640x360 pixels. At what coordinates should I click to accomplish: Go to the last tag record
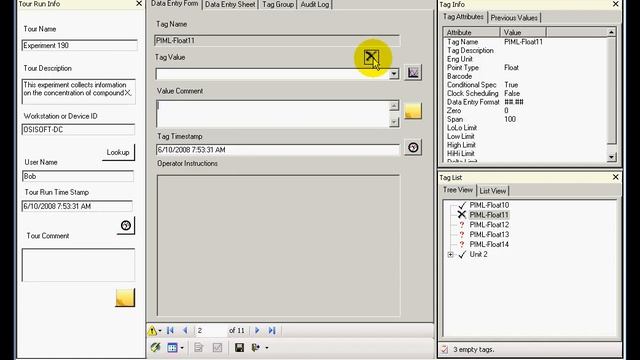272,331
